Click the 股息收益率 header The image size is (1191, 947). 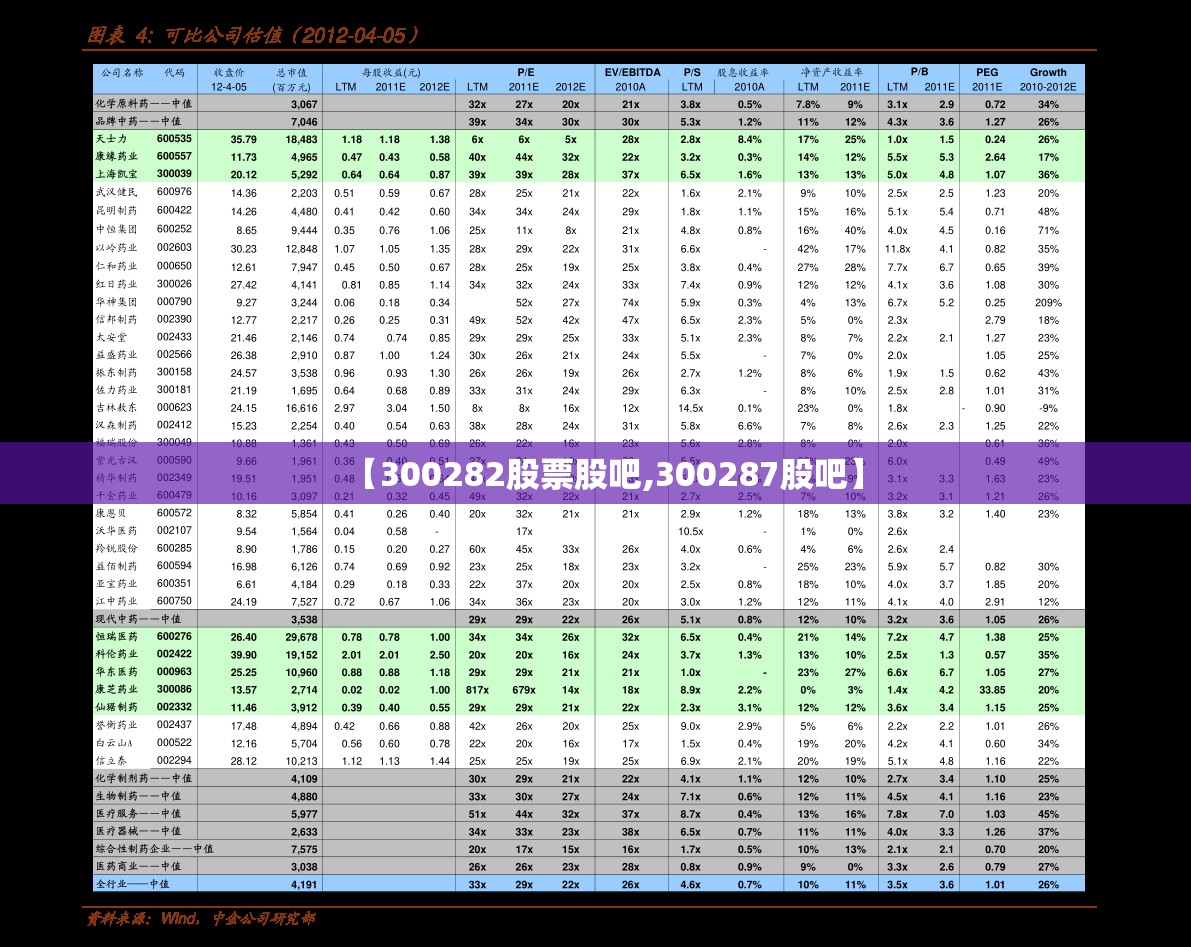click(x=743, y=73)
